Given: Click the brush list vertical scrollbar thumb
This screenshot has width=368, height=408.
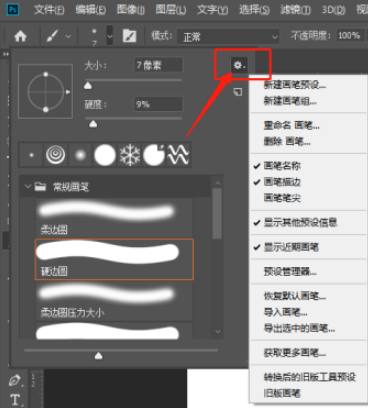Looking at the screenshot, I should 217,213.
